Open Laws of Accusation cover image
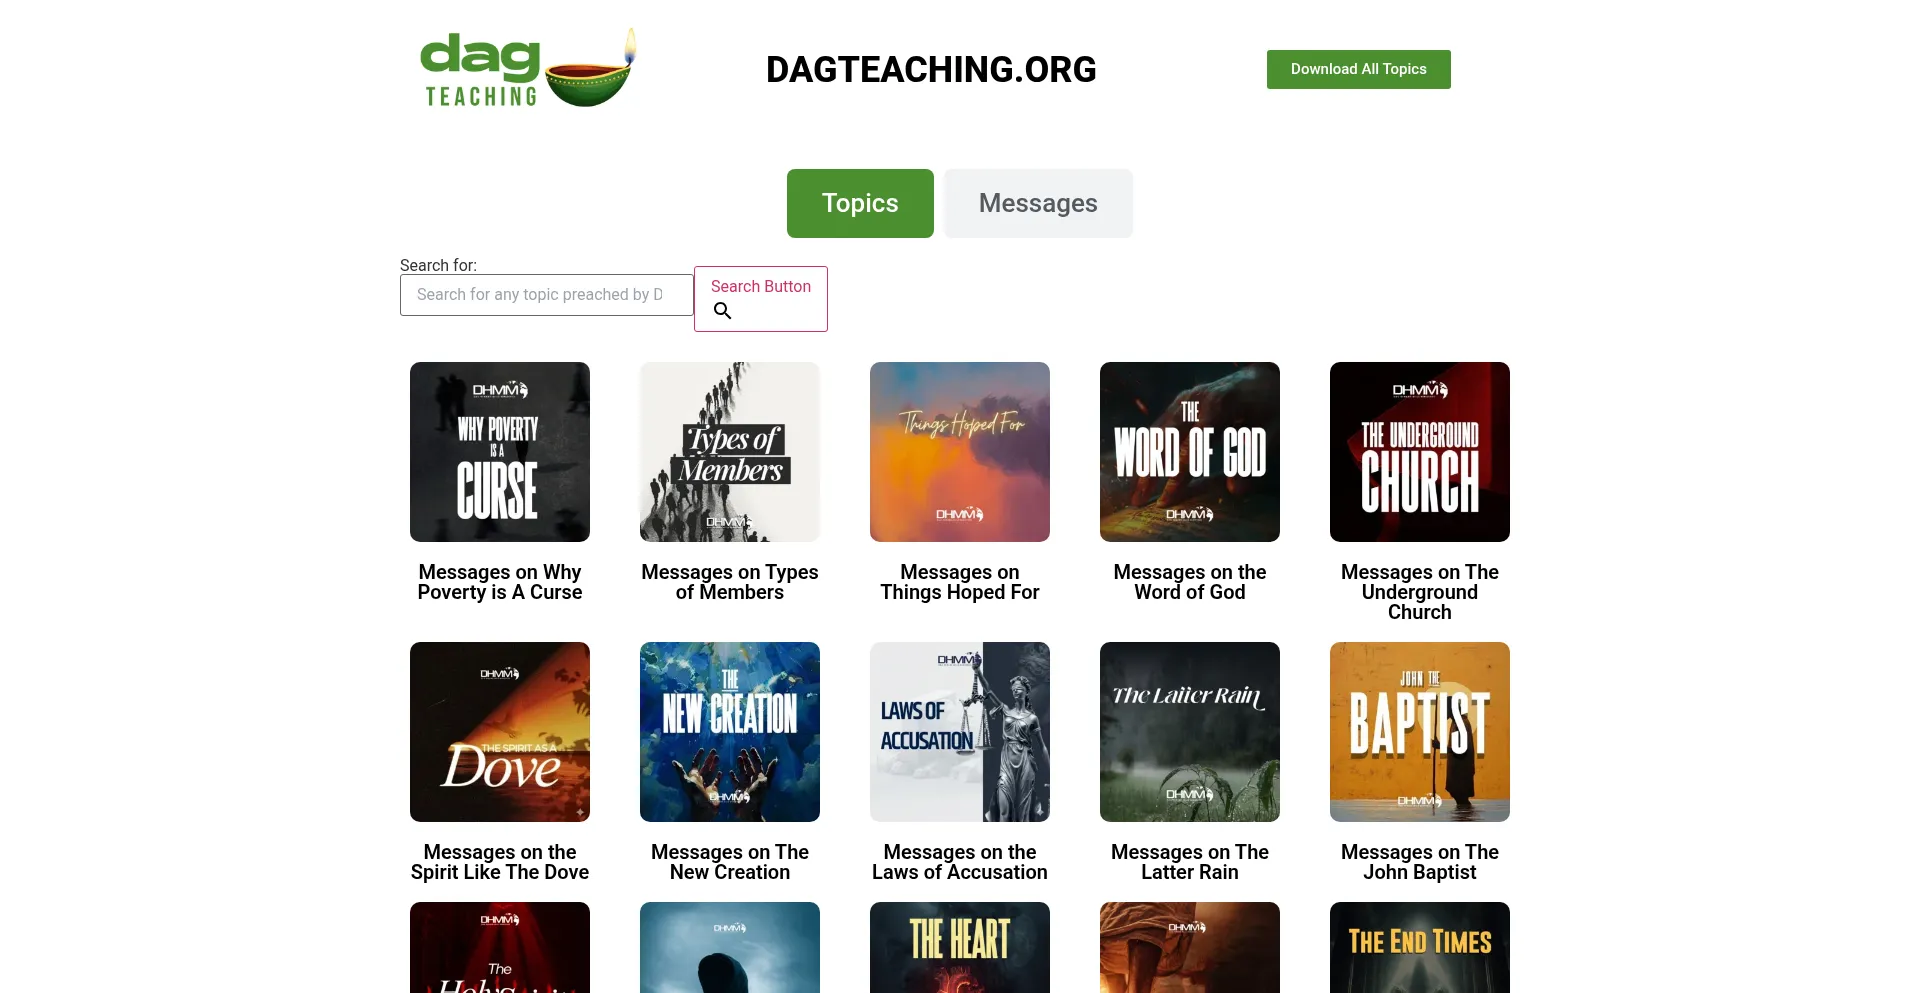The width and height of the screenshot is (1920, 993). 960,732
